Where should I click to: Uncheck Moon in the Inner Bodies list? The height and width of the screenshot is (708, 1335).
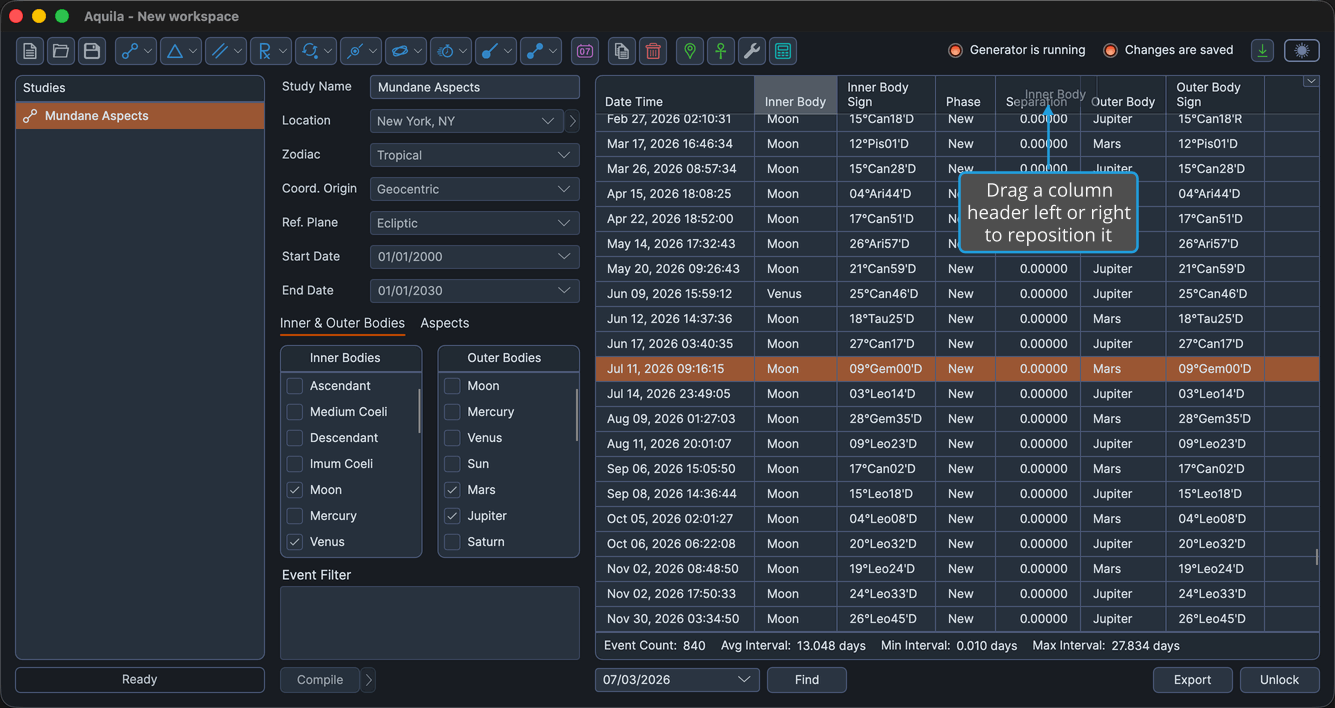pyautogui.click(x=295, y=490)
